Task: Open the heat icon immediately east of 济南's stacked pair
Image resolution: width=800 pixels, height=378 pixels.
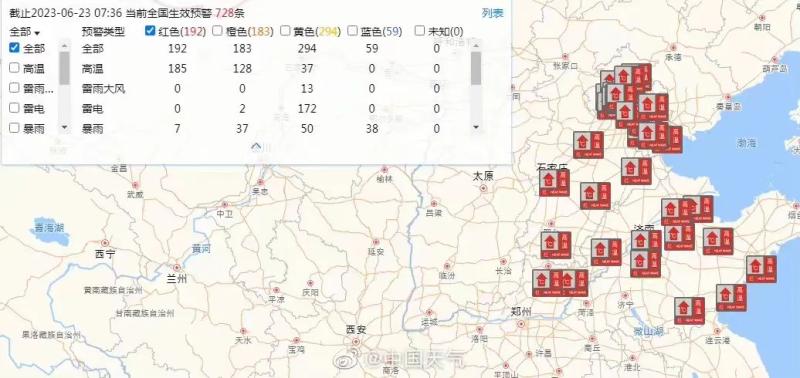Action: [x=680, y=237]
